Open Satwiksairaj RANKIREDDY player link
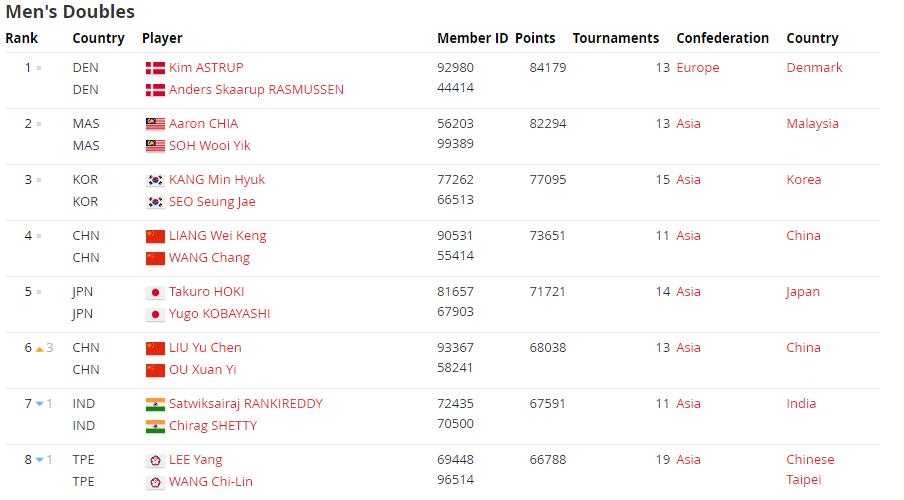 [x=246, y=403]
